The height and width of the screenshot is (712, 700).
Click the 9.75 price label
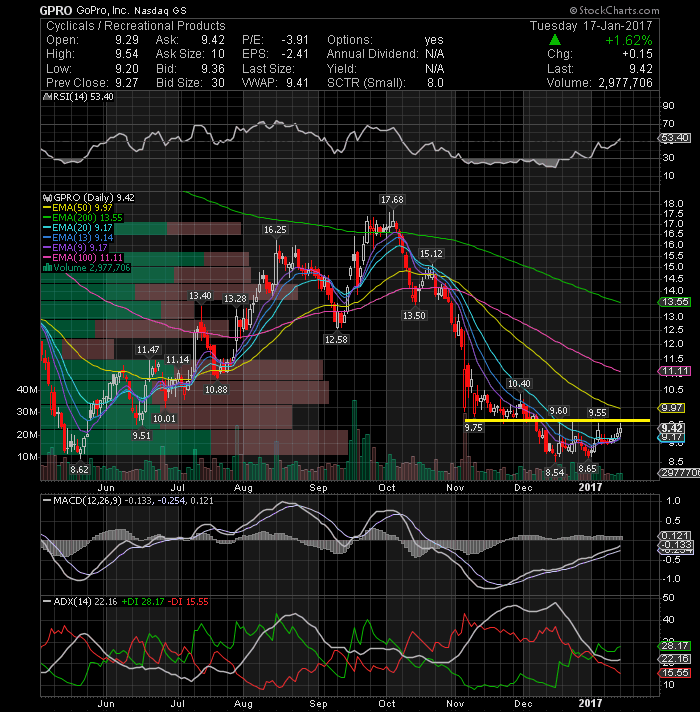(473, 427)
